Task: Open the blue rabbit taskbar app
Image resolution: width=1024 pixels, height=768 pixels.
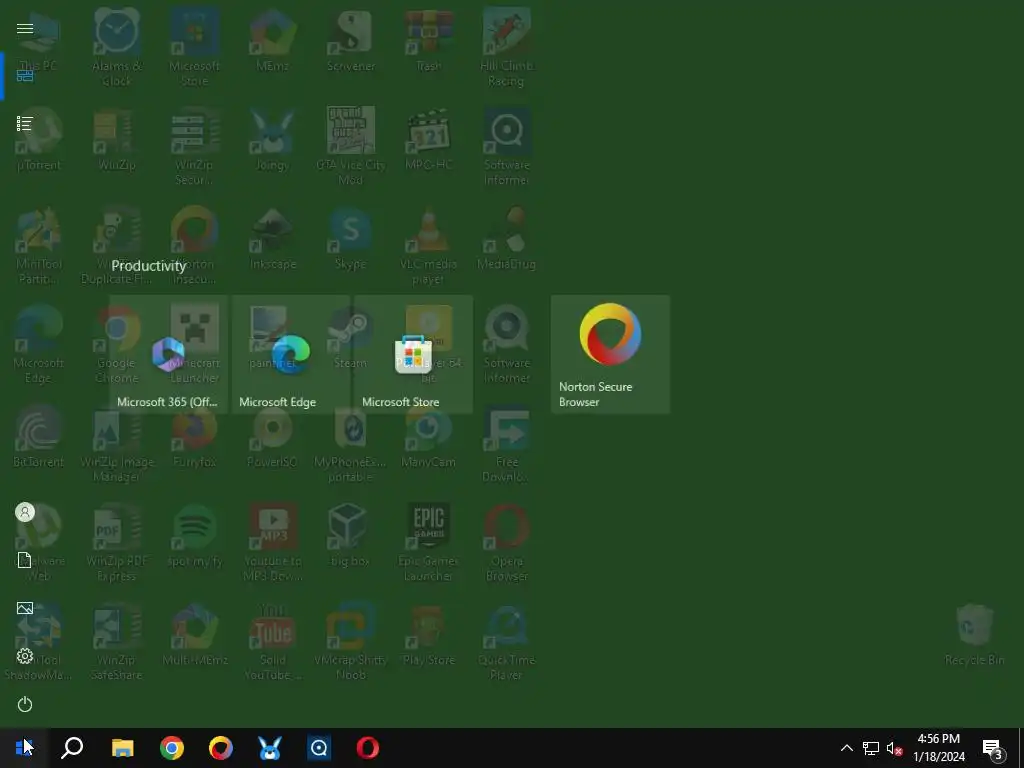Action: click(x=270, y=748)
